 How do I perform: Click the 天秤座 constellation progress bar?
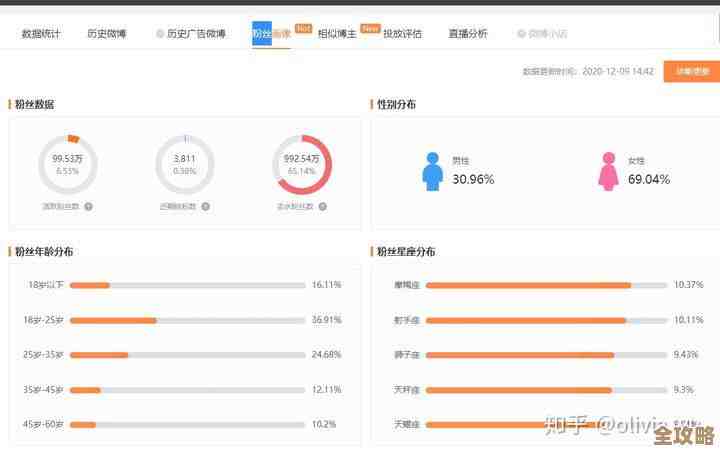tap(546, 390)
